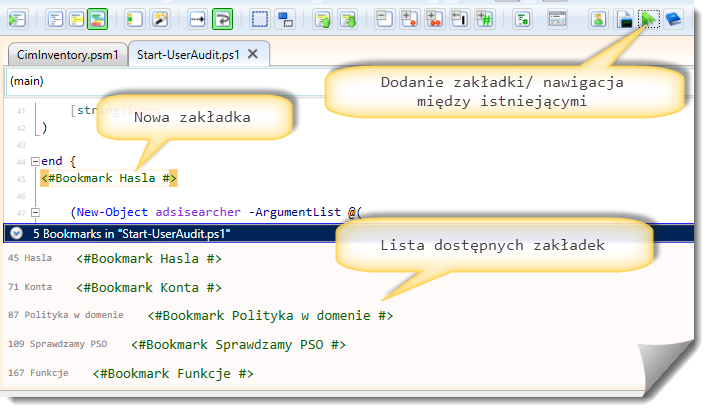709x412 pixels.
Task: Go to the Konta bookmark at line 71
Action: pos(149,288)
